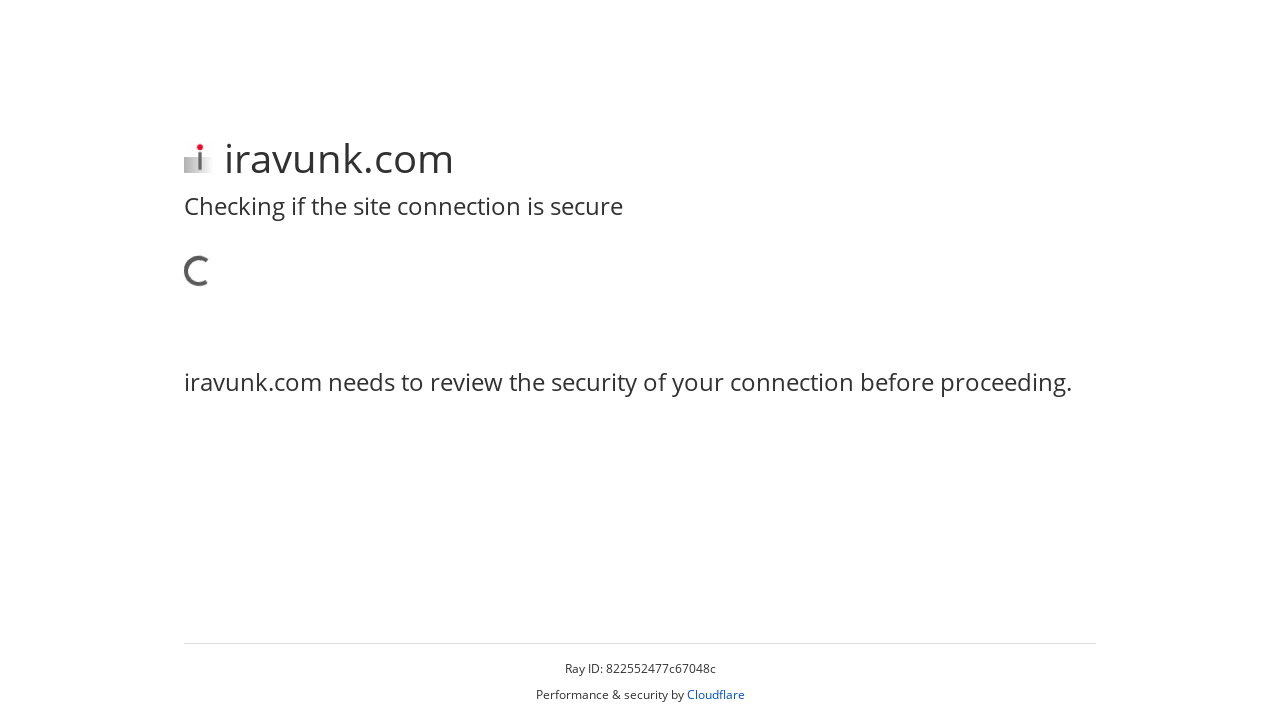The width and height of the screenshot is (1280, 720).
Task: Click the Ray ID value 822552477c67048c
Action: tap(660, 669)
